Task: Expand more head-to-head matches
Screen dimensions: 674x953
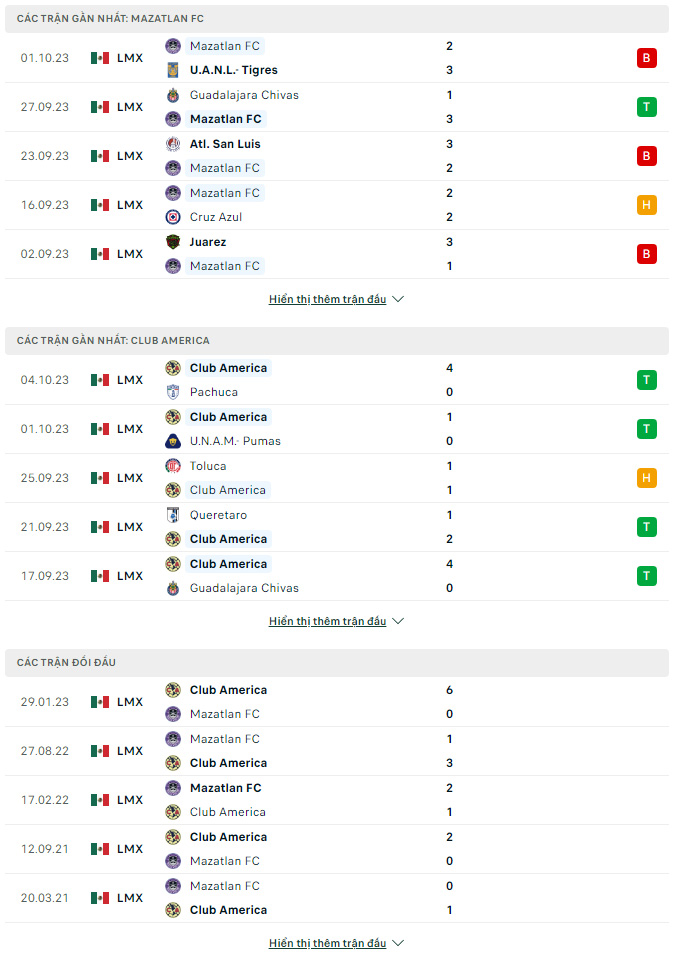Action: [336, 943]
